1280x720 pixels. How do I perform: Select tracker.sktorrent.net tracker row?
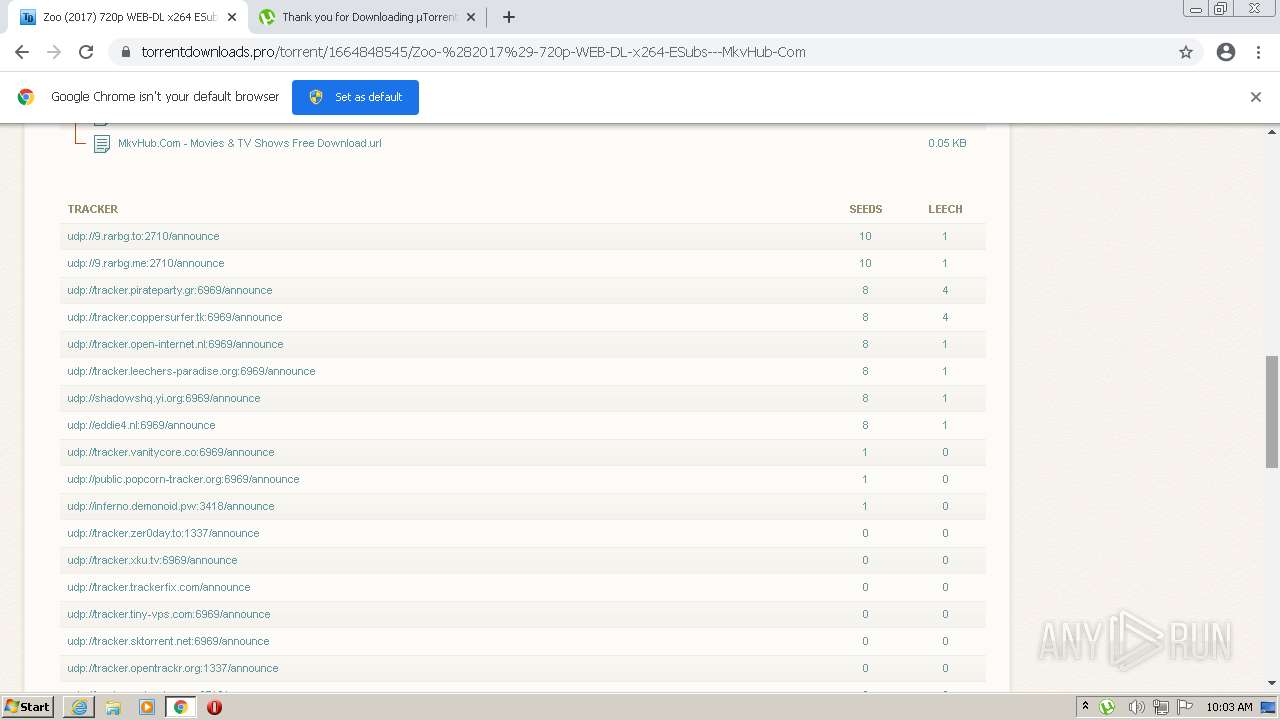(523, 641)
